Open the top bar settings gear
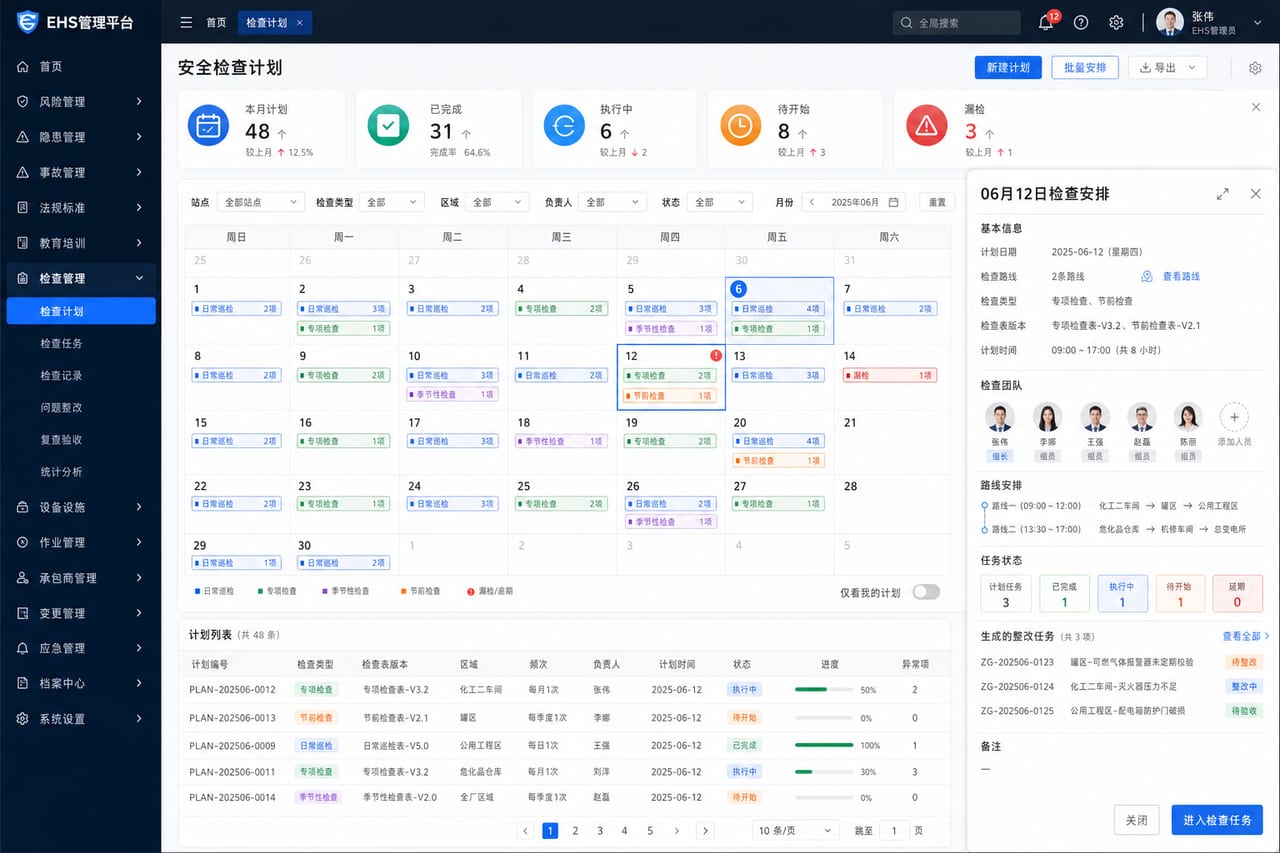Viewport: 1280px width, 853px height. click(1116, 22)
